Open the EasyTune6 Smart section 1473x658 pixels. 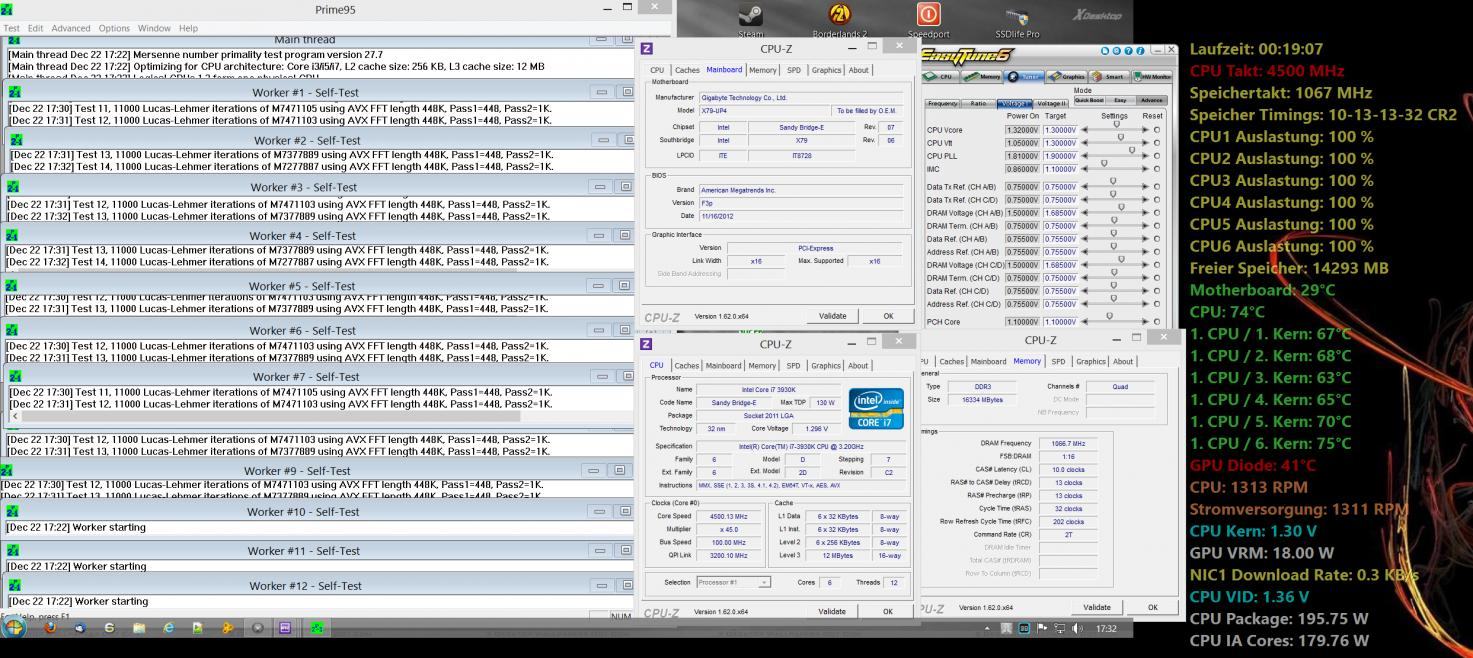click(1108, 76)
